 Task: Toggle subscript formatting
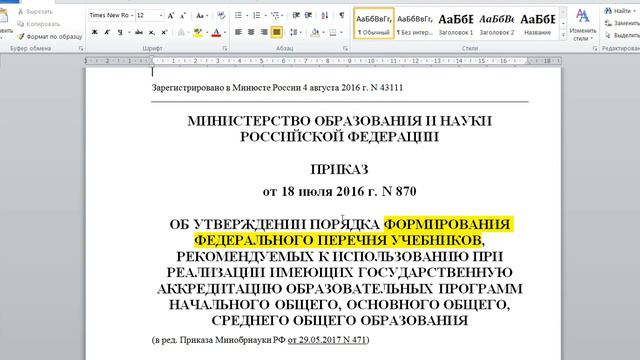151,32
